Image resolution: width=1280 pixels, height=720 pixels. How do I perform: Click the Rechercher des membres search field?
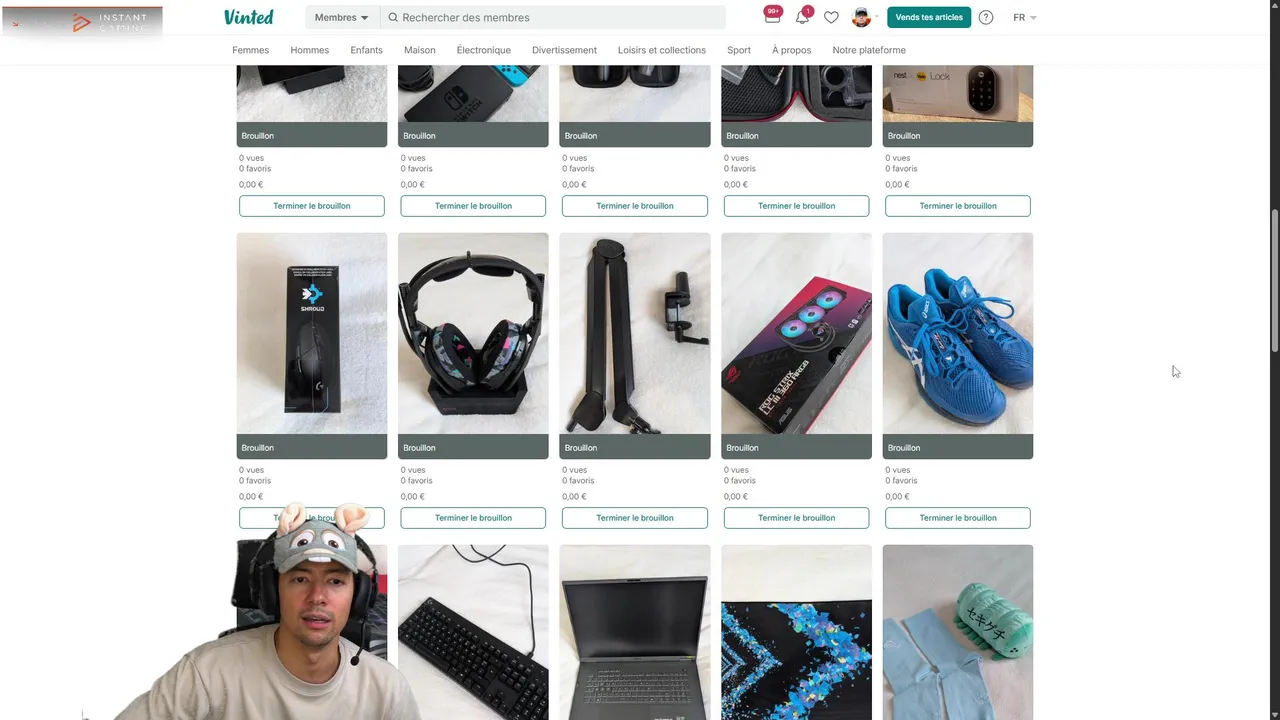(560, 17)
